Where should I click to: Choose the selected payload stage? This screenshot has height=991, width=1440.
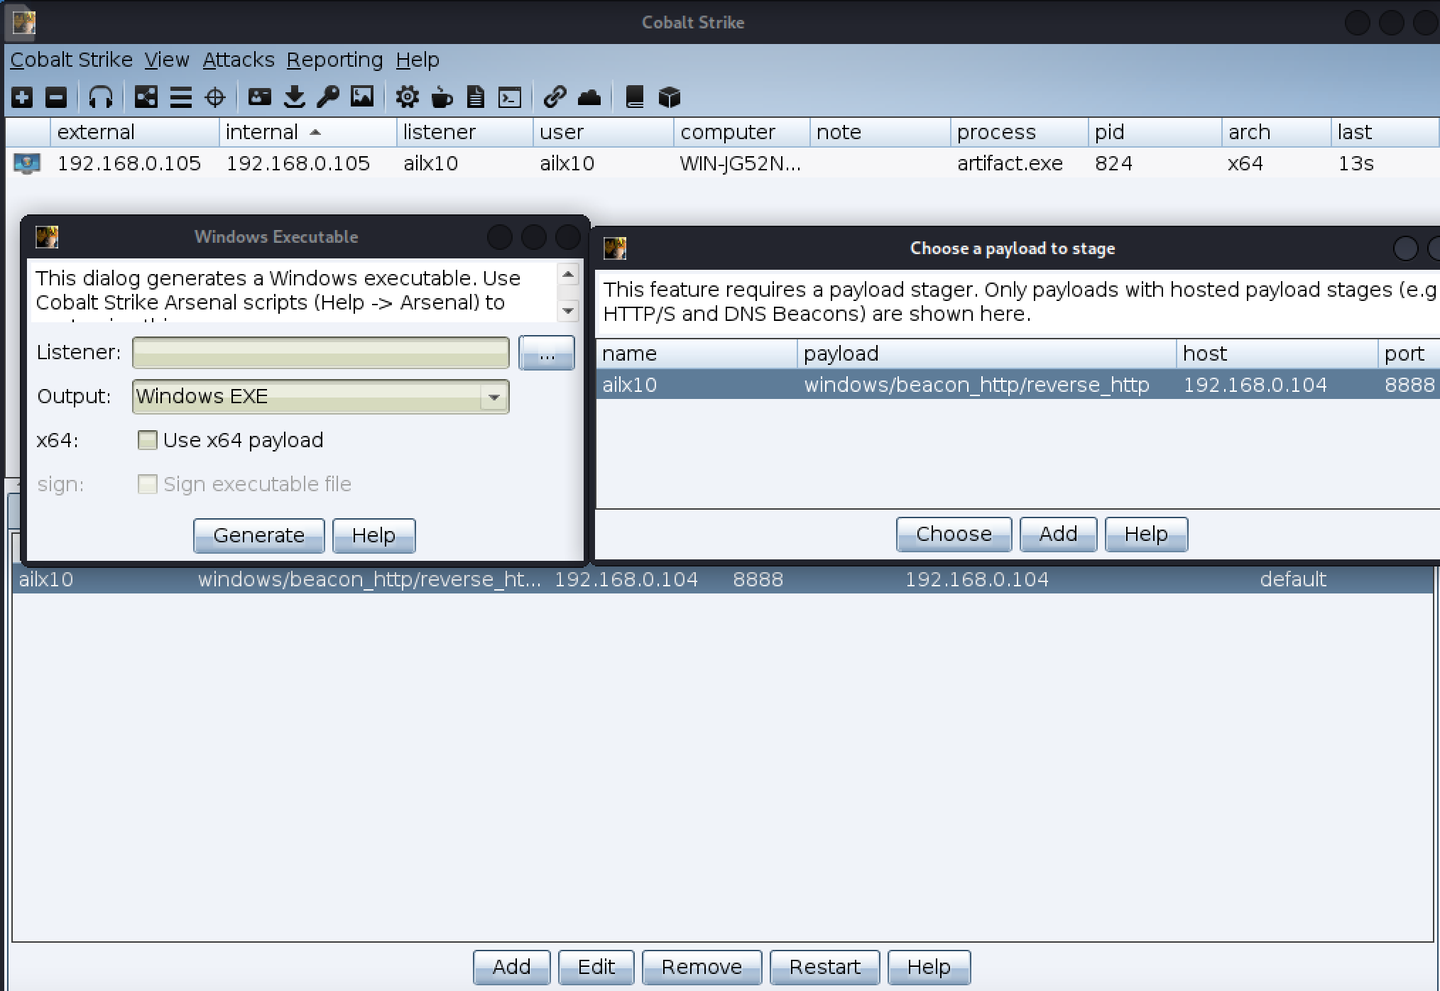(x=952, y=533)
